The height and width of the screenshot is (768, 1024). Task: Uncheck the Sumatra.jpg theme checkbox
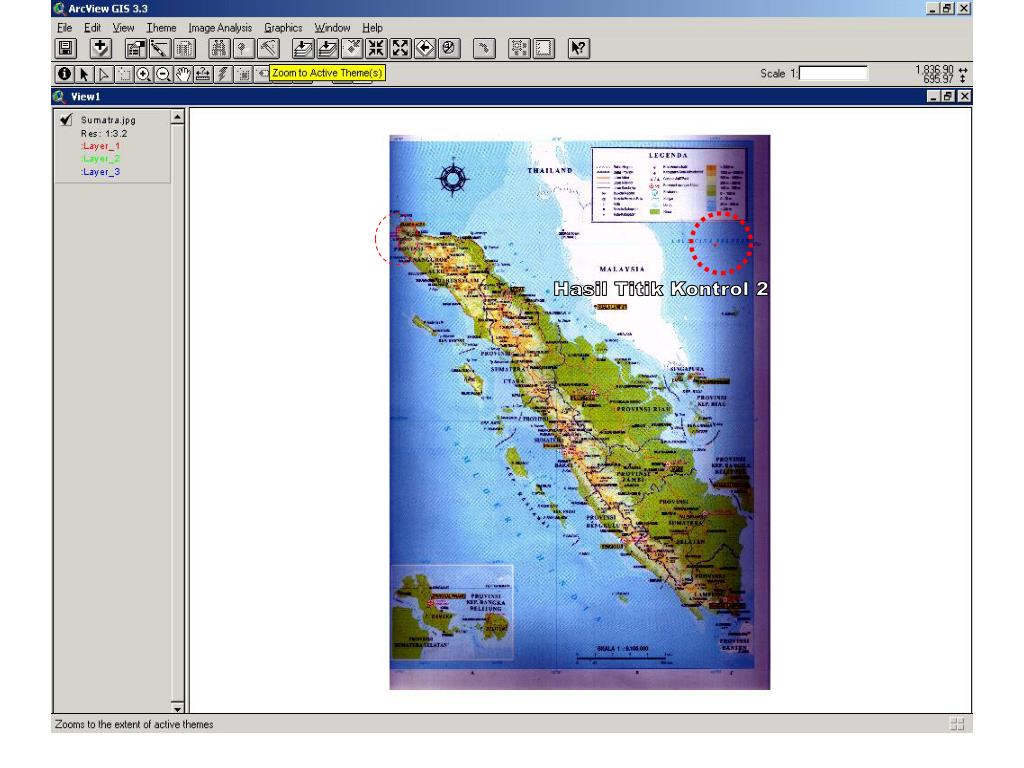click(66, 120)
